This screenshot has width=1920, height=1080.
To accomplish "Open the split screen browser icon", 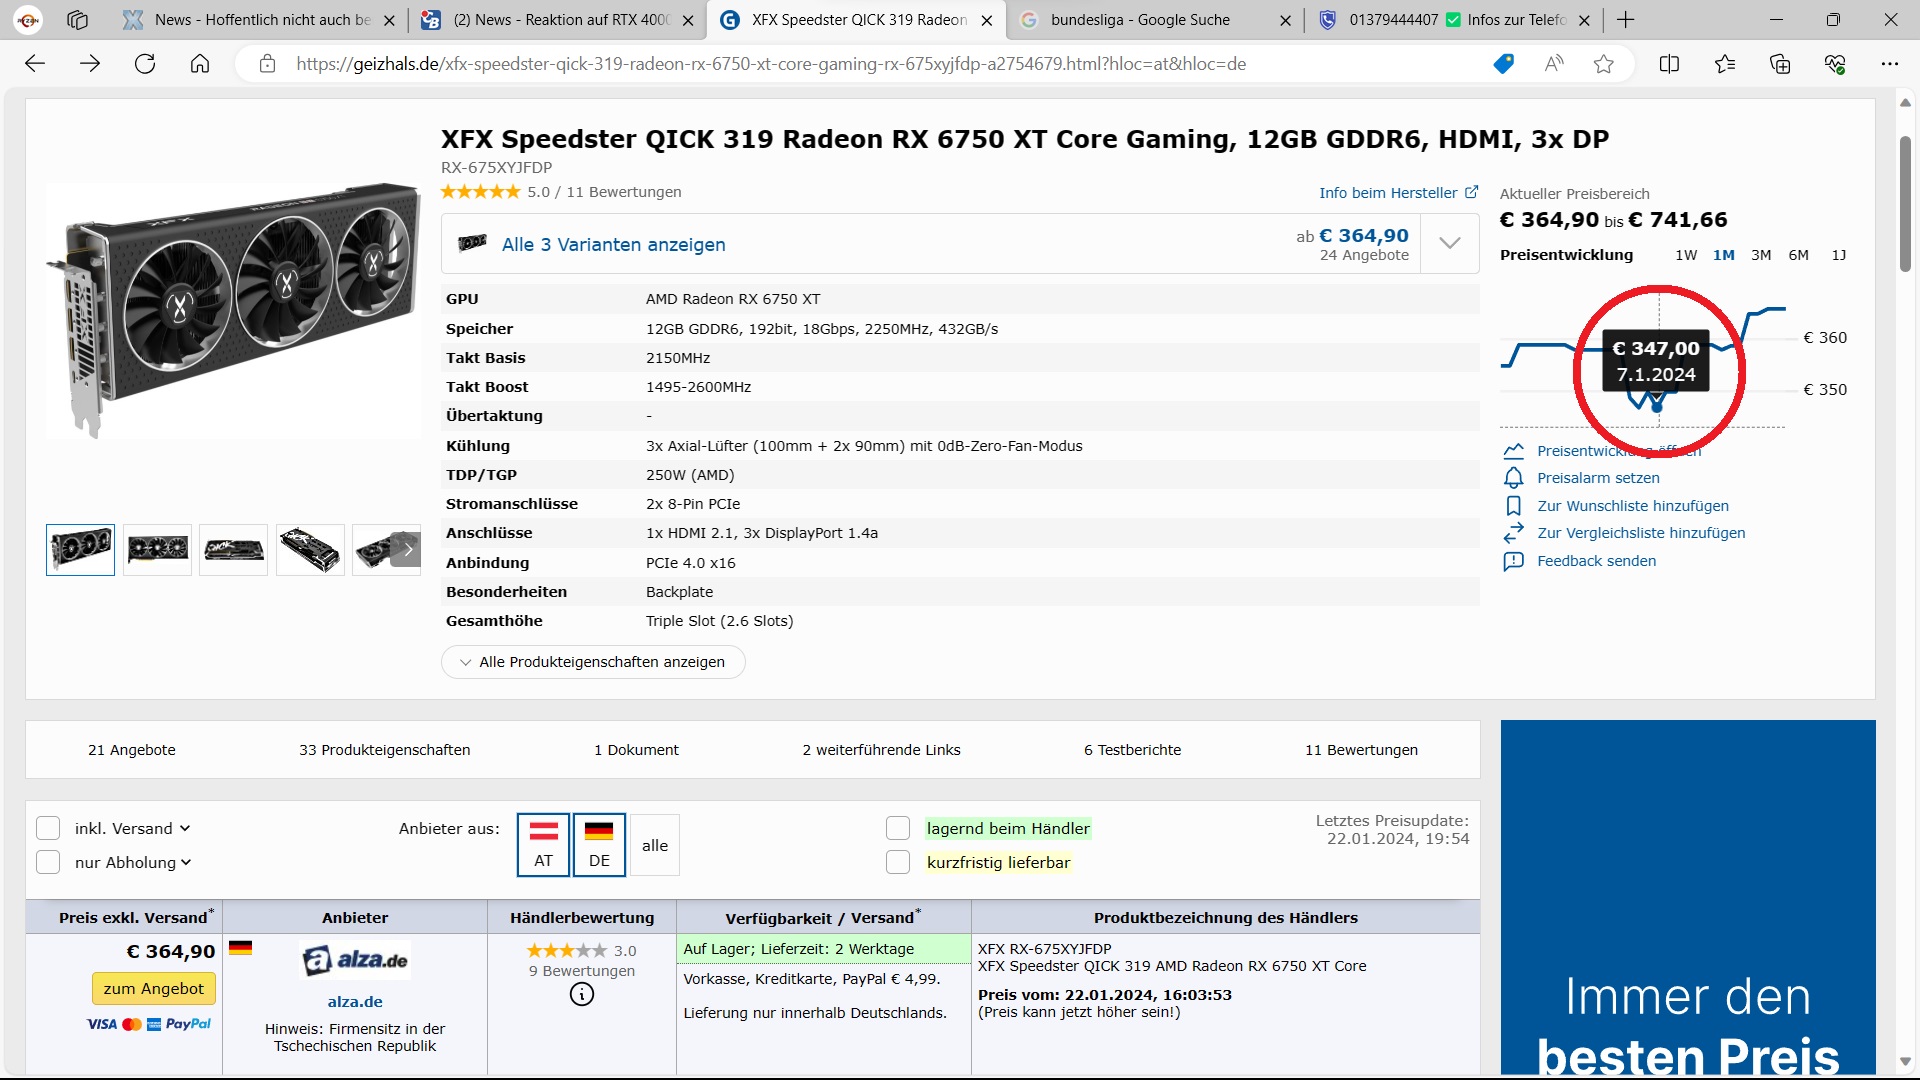I will pos(1669,64).
